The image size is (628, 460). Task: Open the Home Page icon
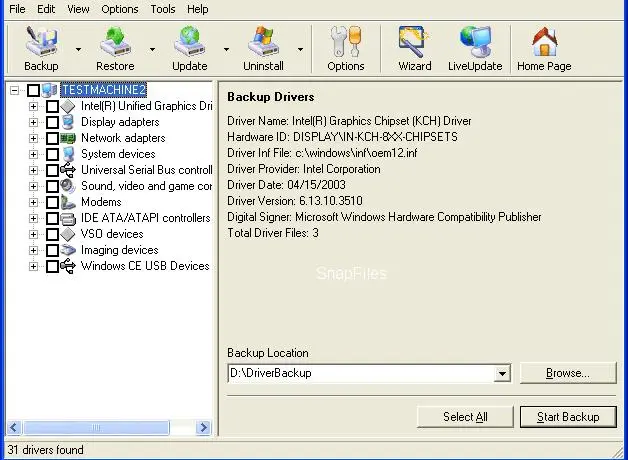pyautogui.click(x=544, y=41)
